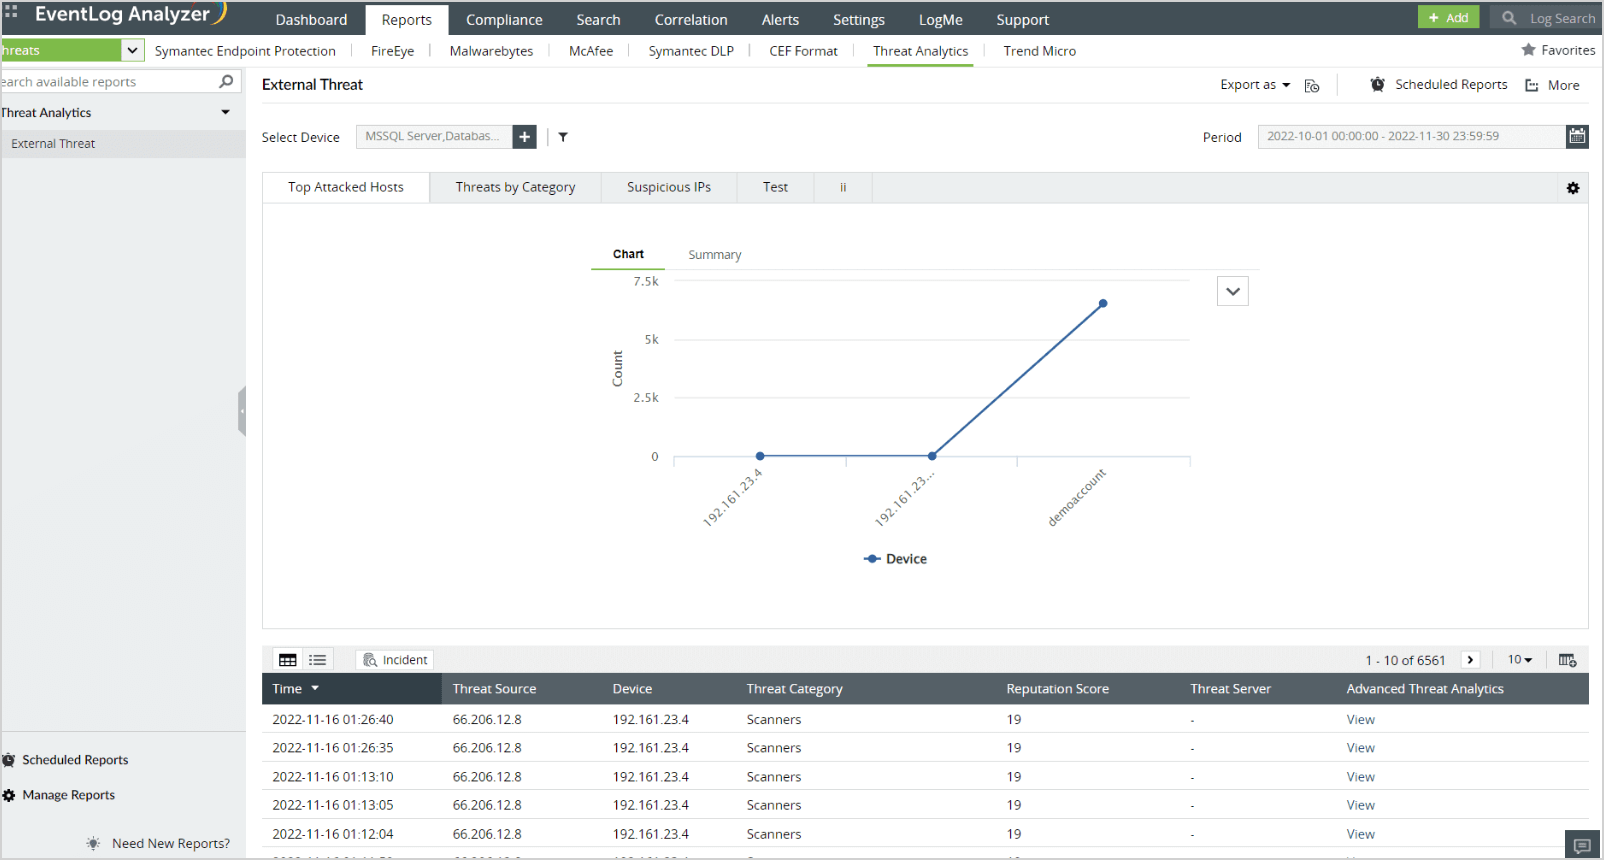Screen dimensions: 1604x860
Task: Switch to Threats by Category tab
Action: 515,187
